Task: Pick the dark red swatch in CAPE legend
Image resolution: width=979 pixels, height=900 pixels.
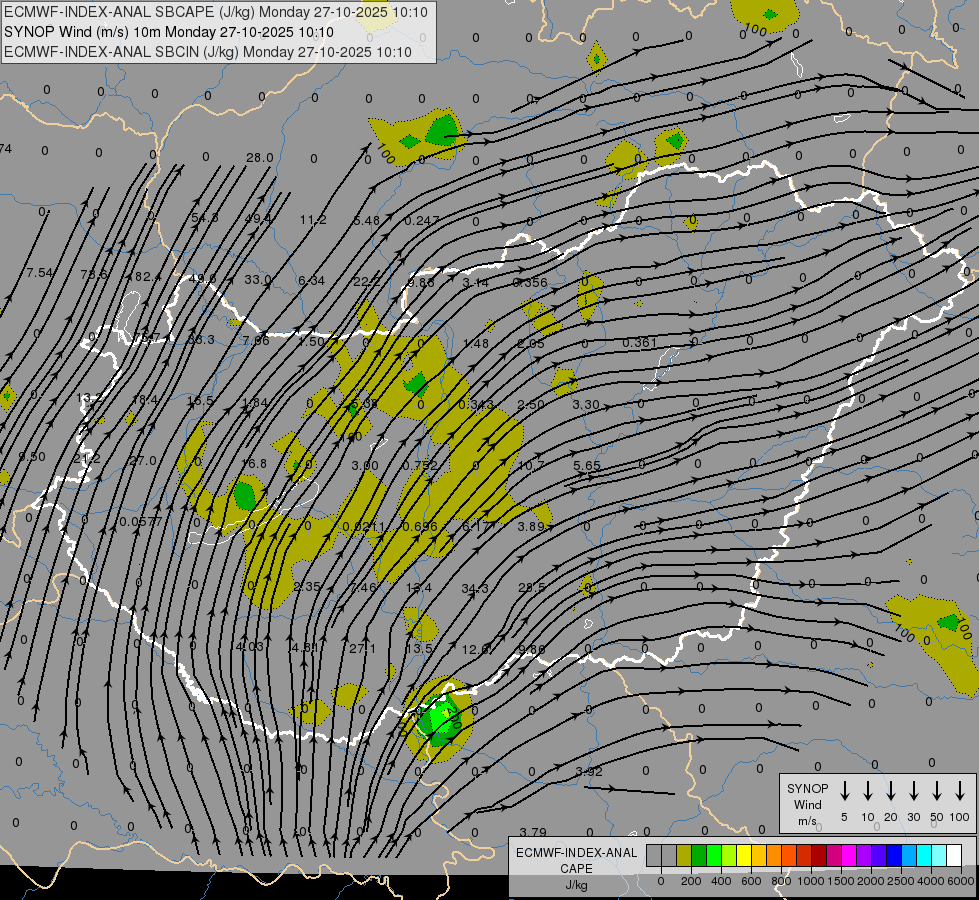Action: point(819,855)
